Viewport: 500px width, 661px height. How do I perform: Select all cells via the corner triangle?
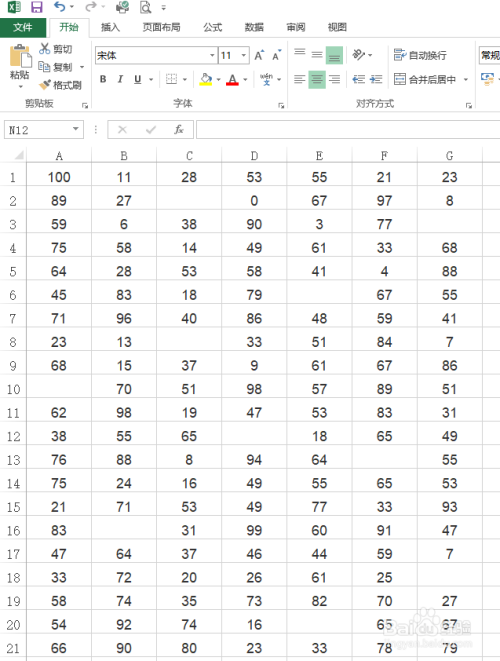coord(18,156)
